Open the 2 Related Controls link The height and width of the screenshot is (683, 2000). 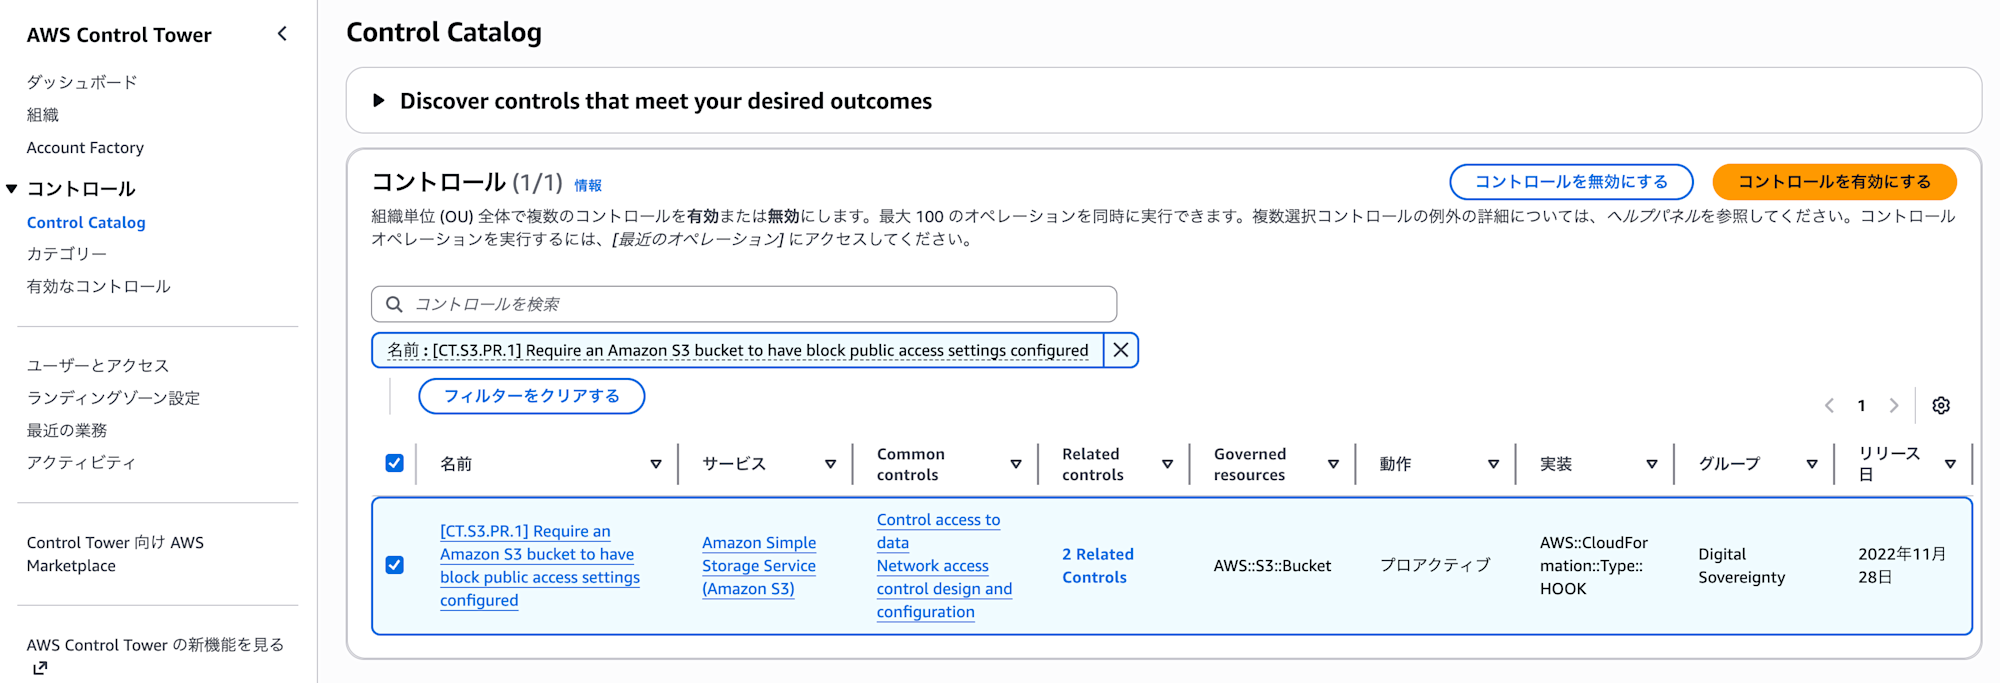[x=1097, y=565]
